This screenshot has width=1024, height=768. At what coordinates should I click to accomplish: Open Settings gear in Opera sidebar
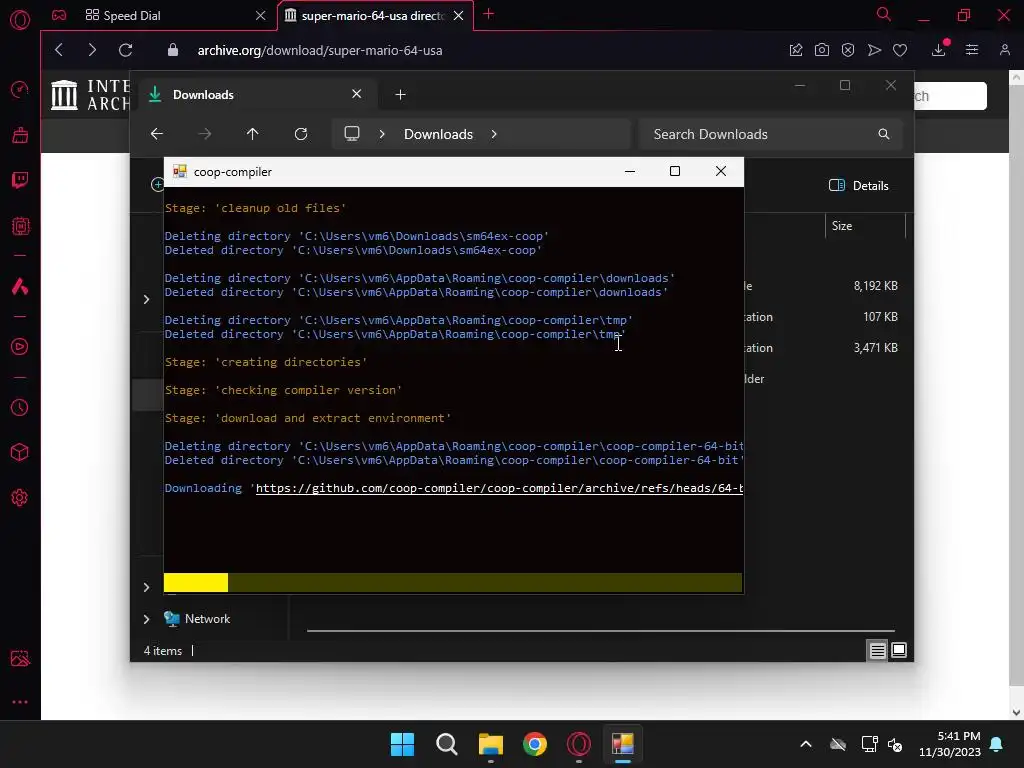(x=20, y=498)
